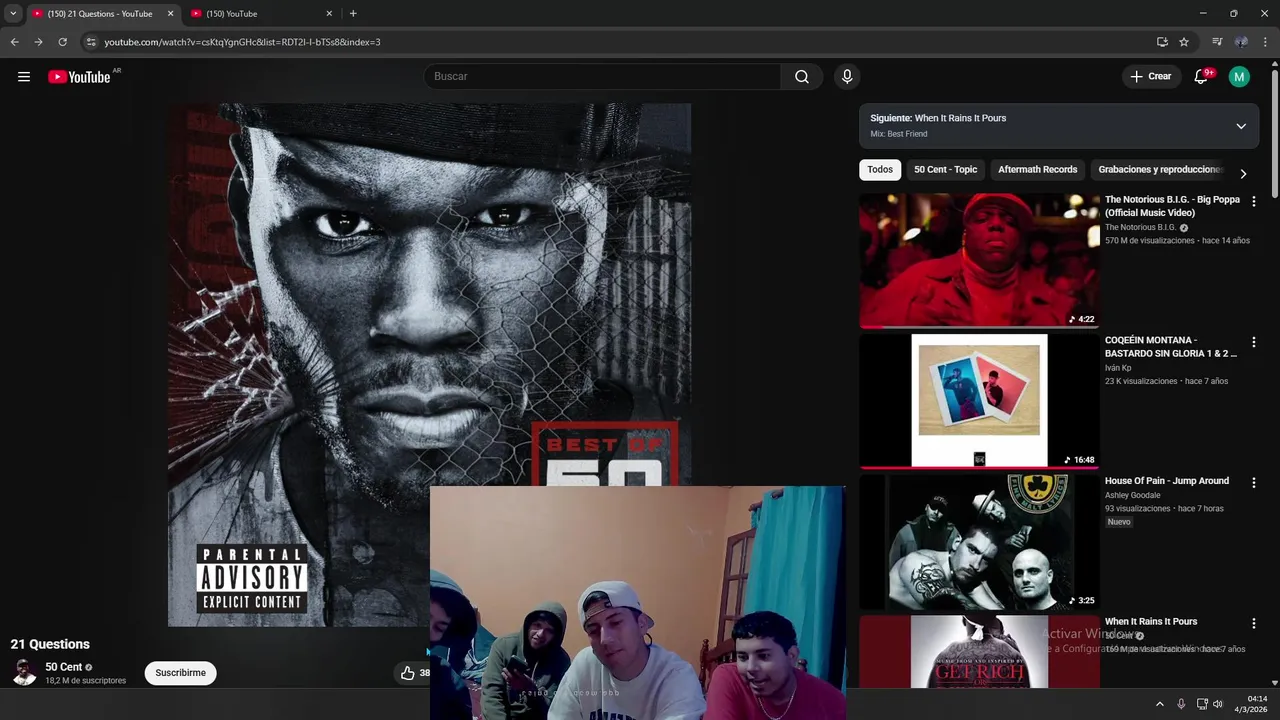1280x720 pixels.
Task: Open the YouTube hamburger guide menu
Action: click(x=24, y=77)
